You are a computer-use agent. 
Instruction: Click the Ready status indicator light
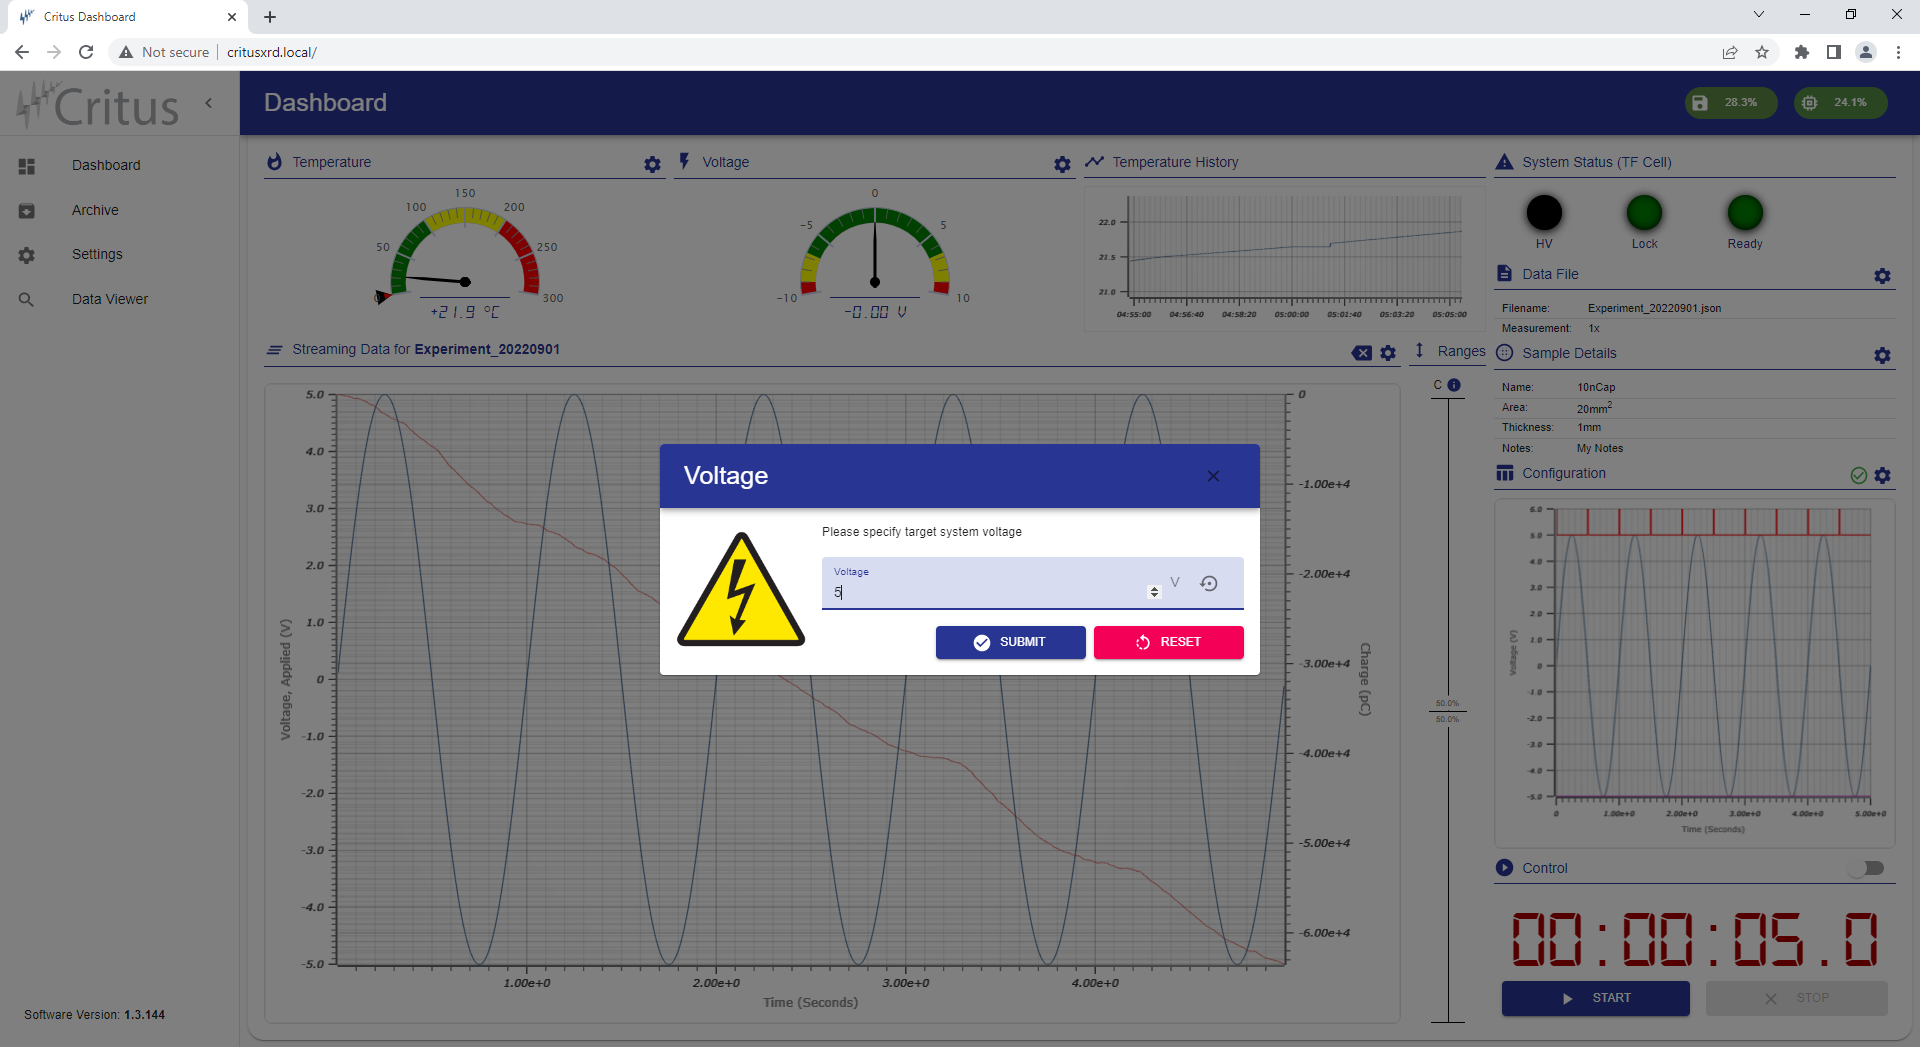[x=1745, y=212]
